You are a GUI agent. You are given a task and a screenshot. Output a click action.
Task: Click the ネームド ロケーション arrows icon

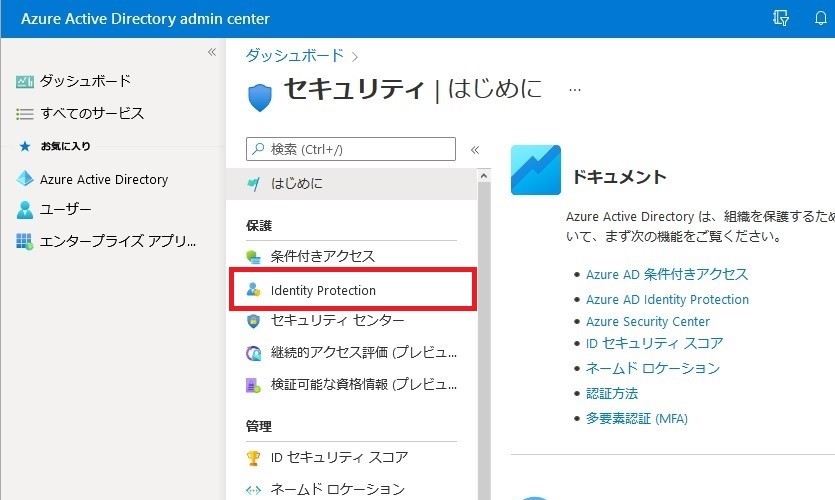click(253, 490)
